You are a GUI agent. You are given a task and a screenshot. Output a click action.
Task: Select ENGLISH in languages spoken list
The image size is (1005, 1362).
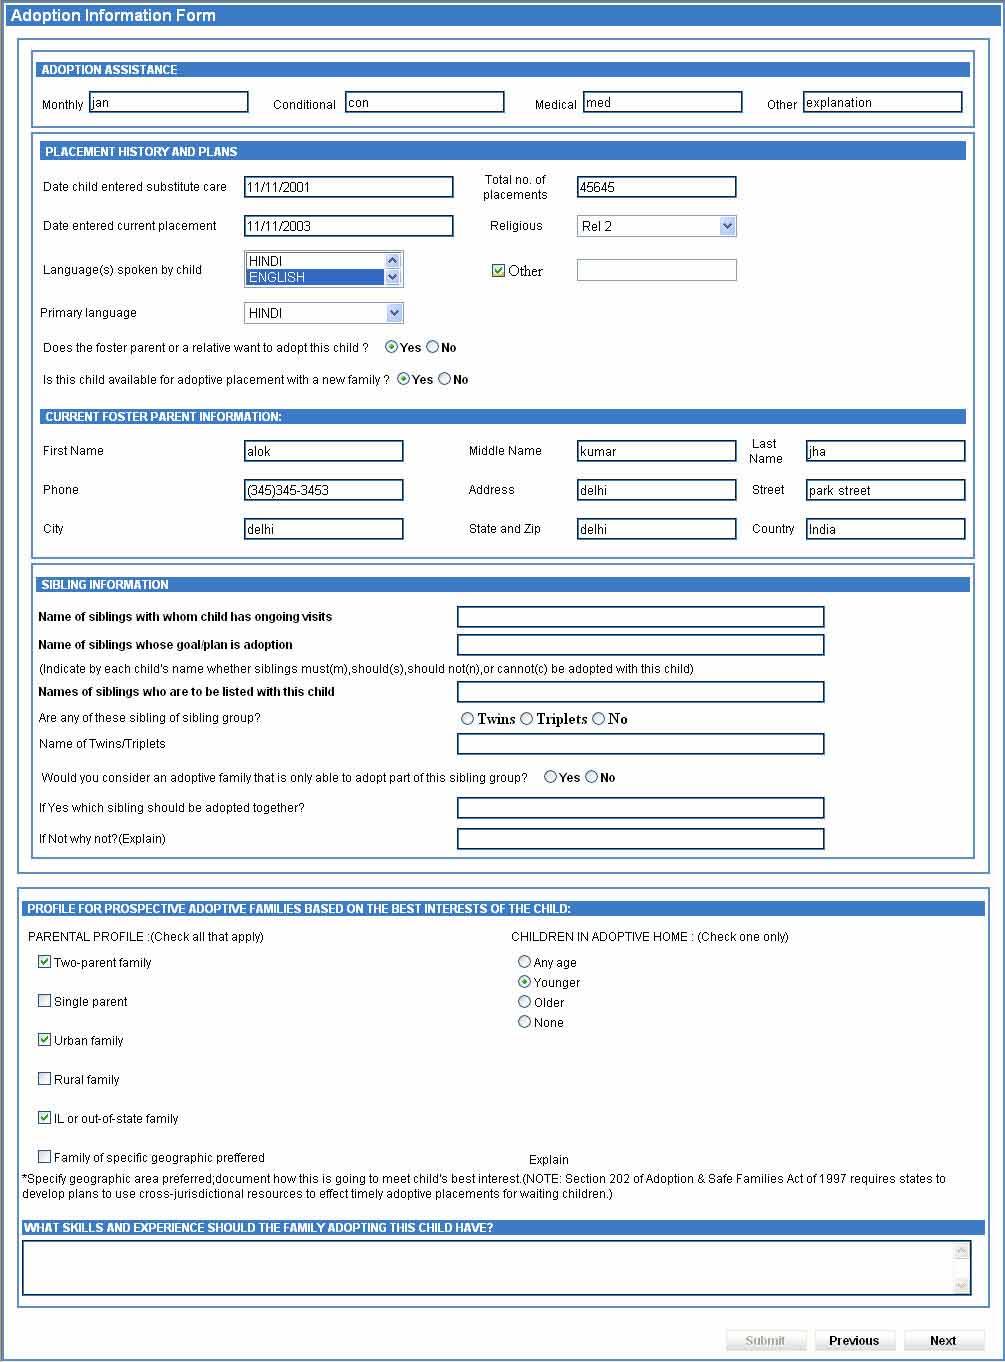315,277
